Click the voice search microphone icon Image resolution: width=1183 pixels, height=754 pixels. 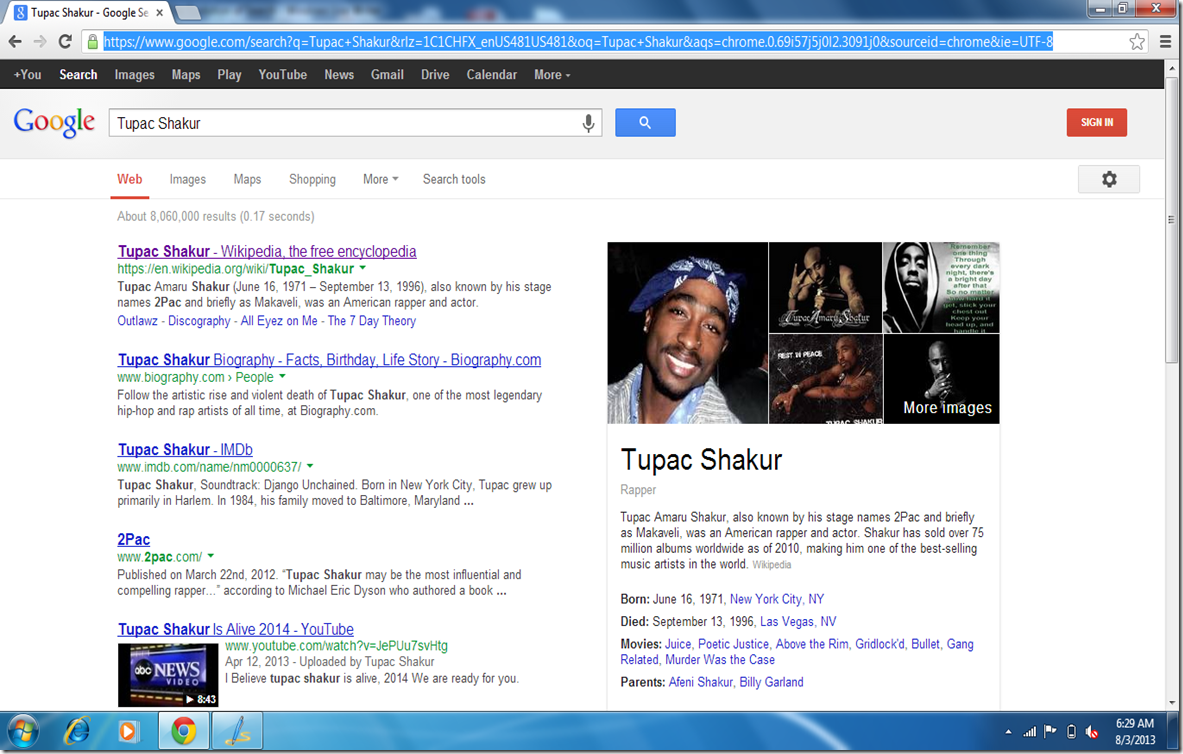pos(588,123)
